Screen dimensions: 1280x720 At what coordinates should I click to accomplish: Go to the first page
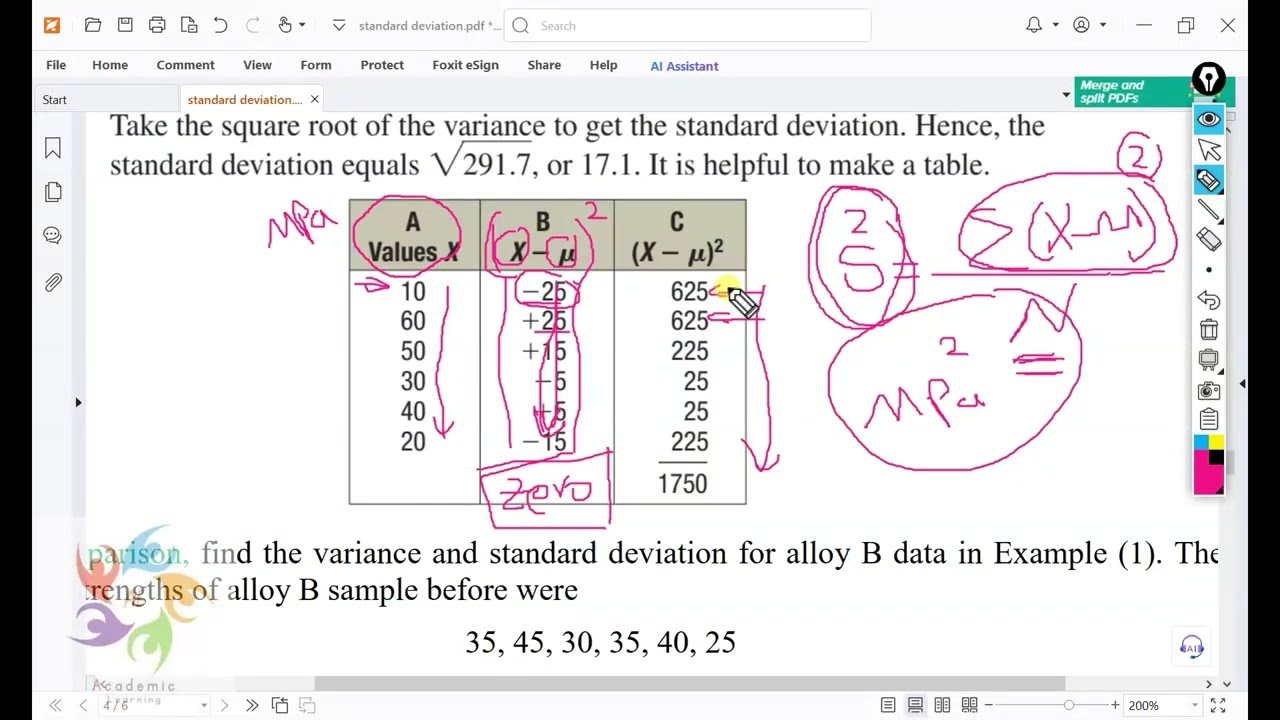pos(56,705)
